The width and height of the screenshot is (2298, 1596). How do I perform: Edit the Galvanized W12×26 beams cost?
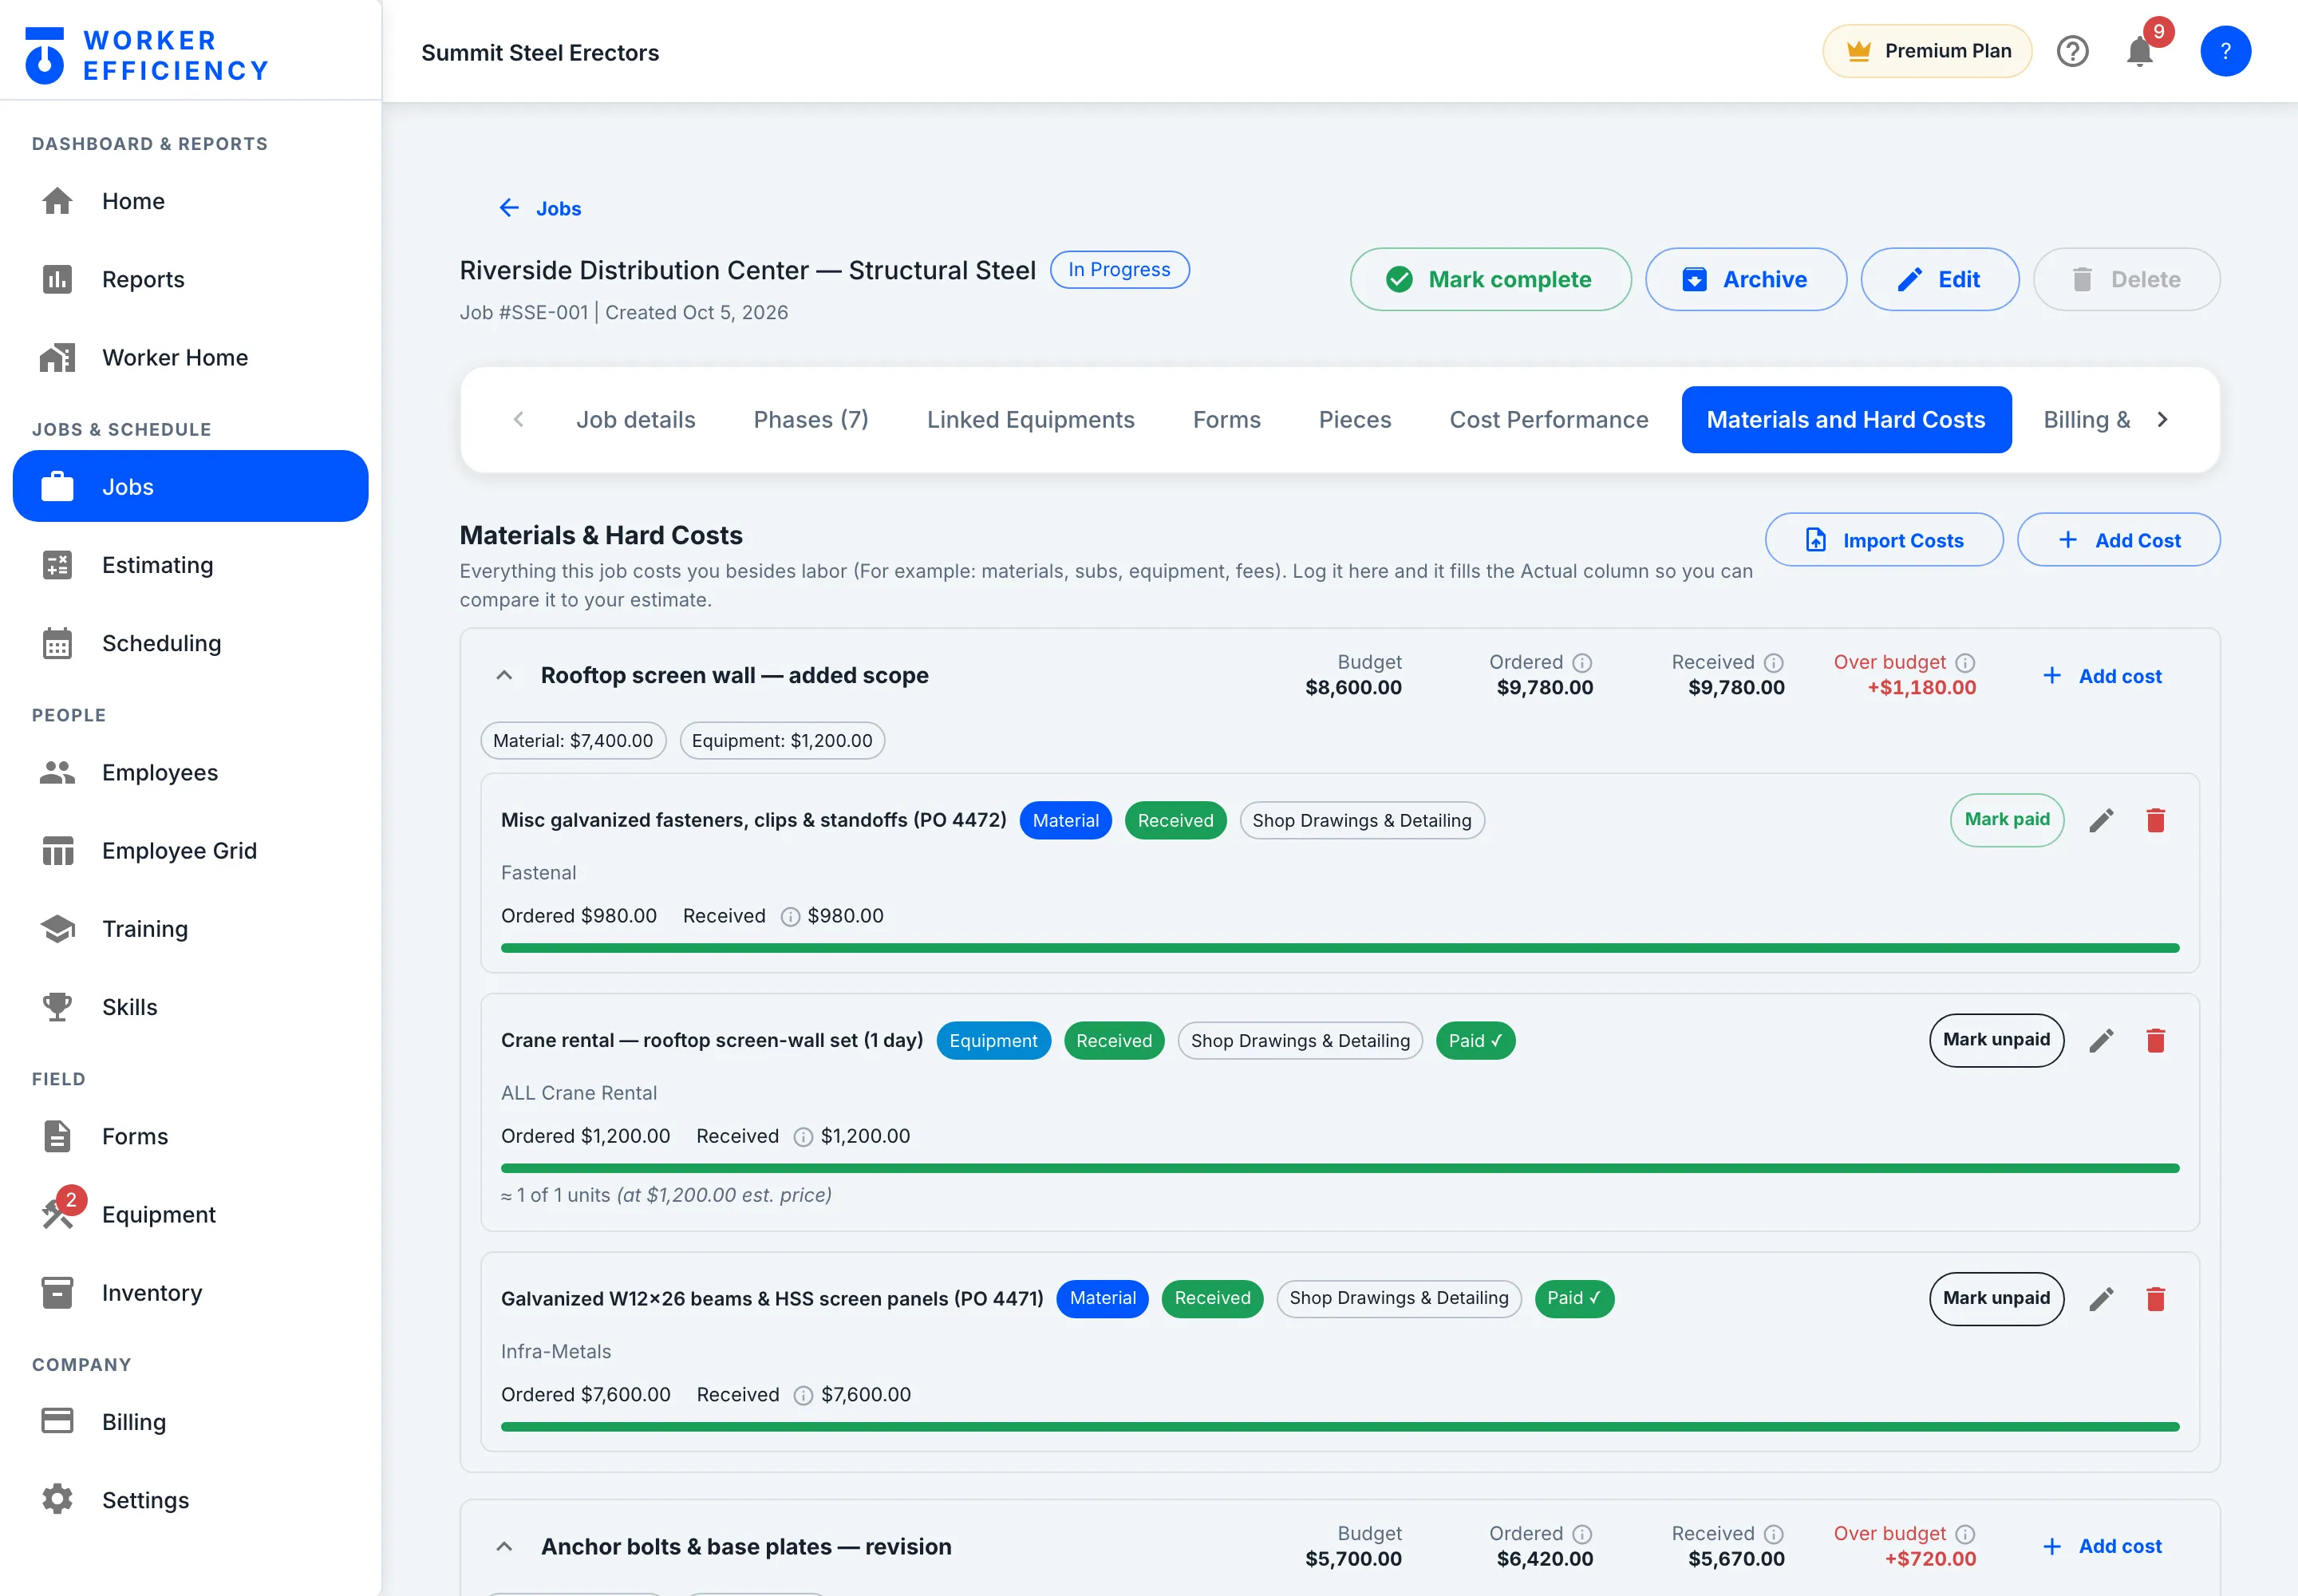pyautogui.click(x=2101, y=1299)
